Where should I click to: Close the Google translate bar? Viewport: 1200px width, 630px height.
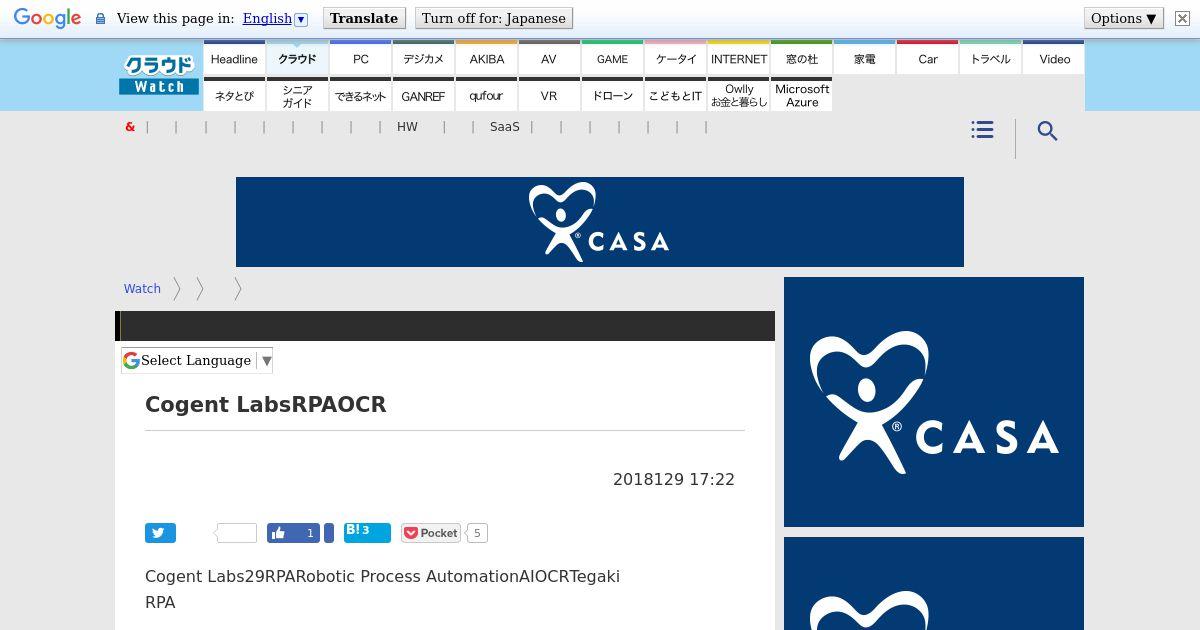(x=1182, y=19)
